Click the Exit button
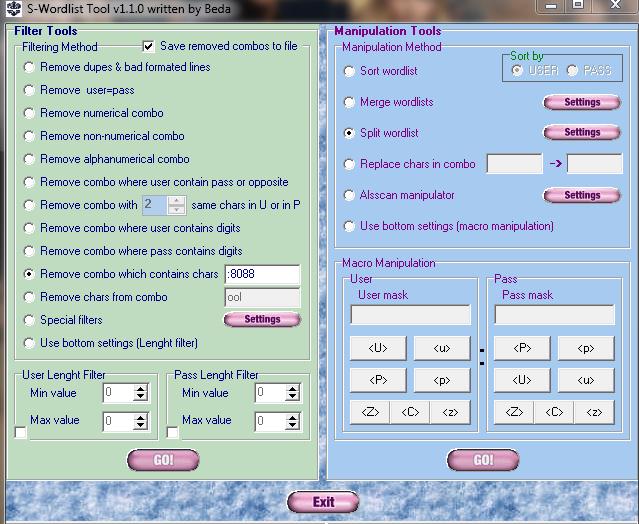The image size is (639, 524). pyautogui.click(x=323, y=502)
